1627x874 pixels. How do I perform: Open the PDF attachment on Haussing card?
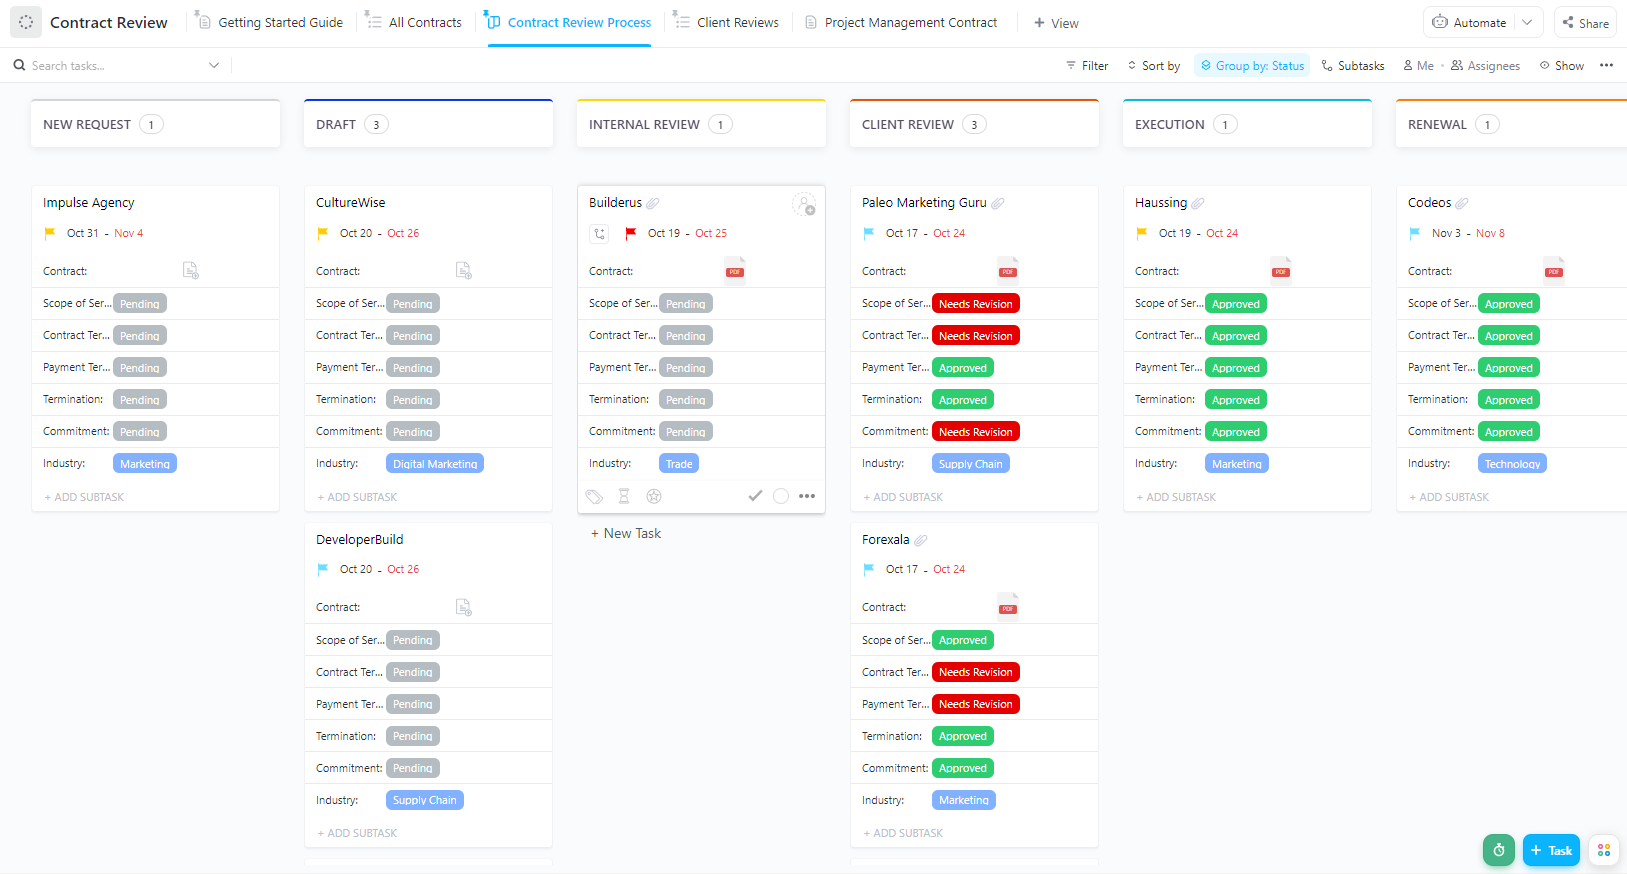click(1280, 271)
